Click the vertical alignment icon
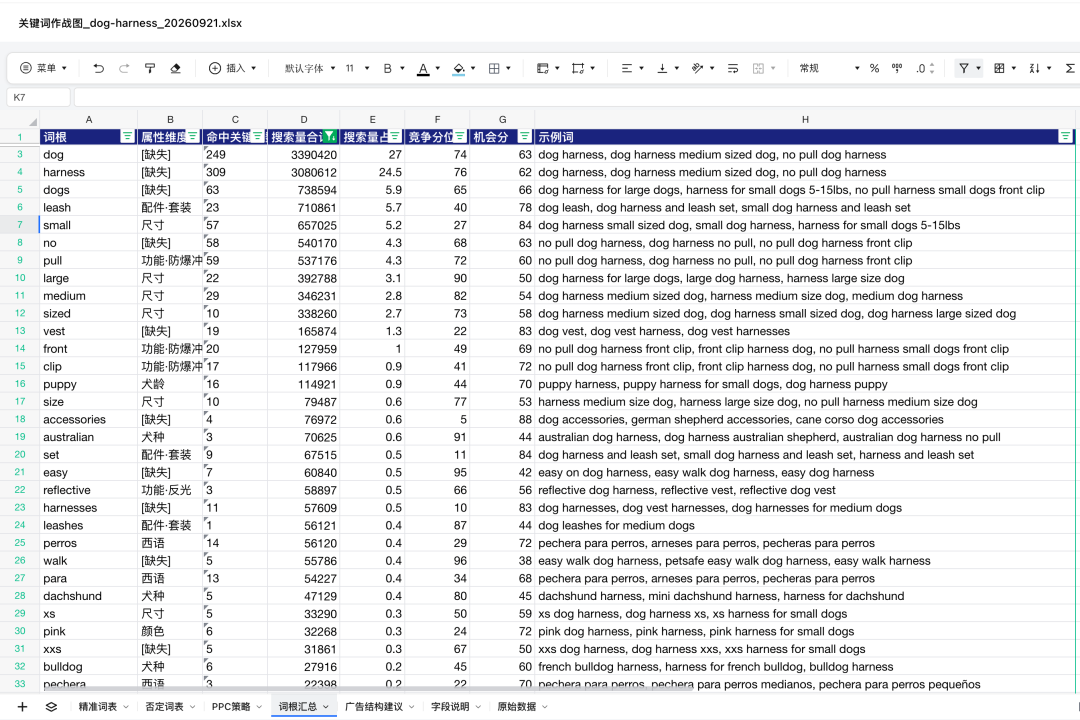 click(x=662, y=68)
